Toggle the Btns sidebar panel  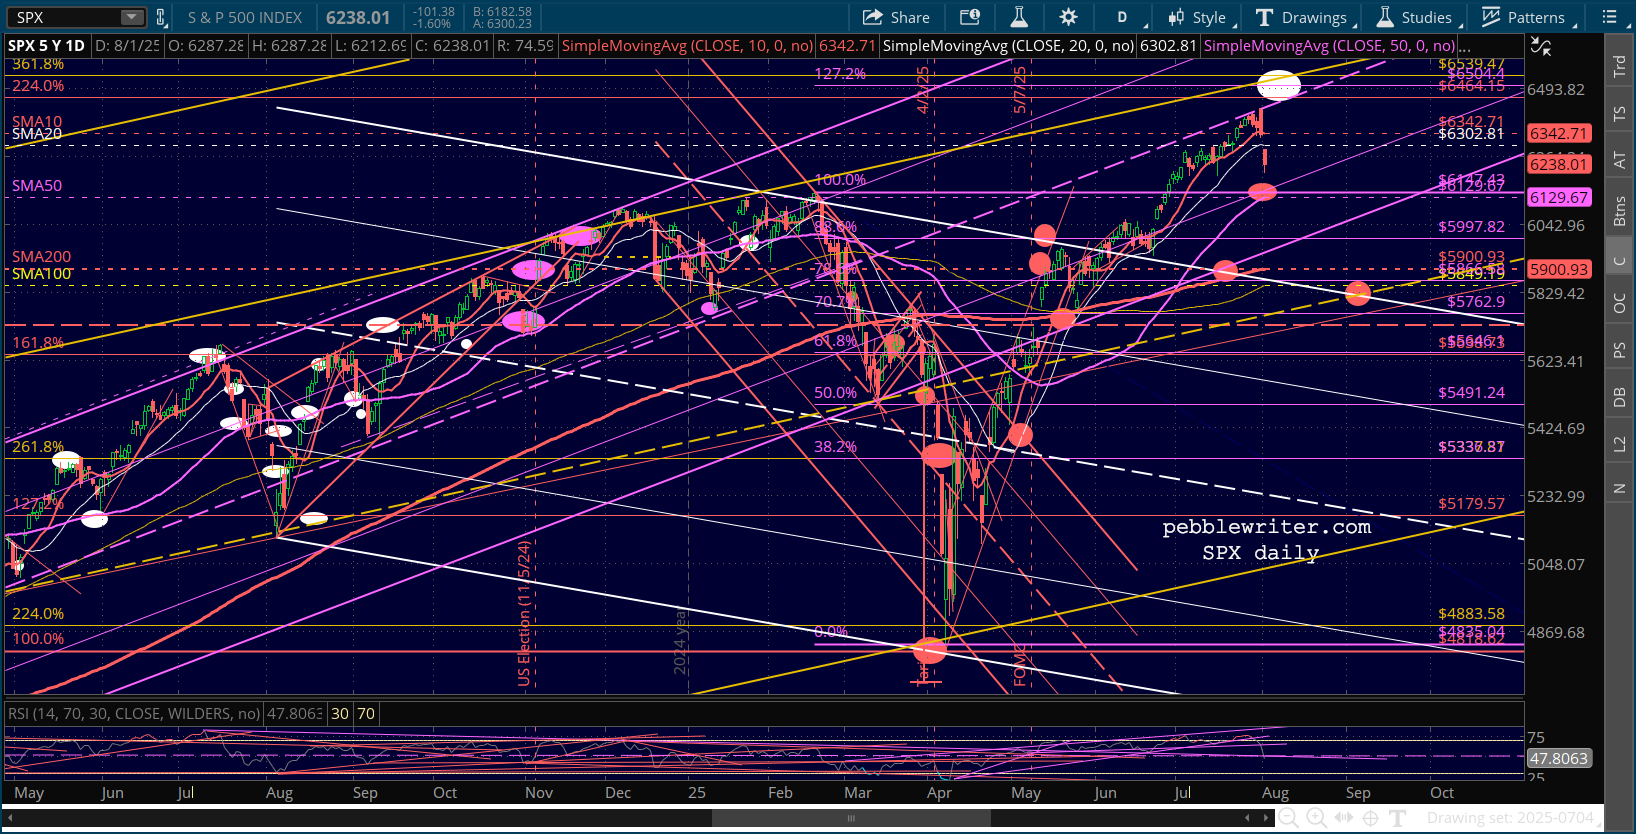(1619, 211)
